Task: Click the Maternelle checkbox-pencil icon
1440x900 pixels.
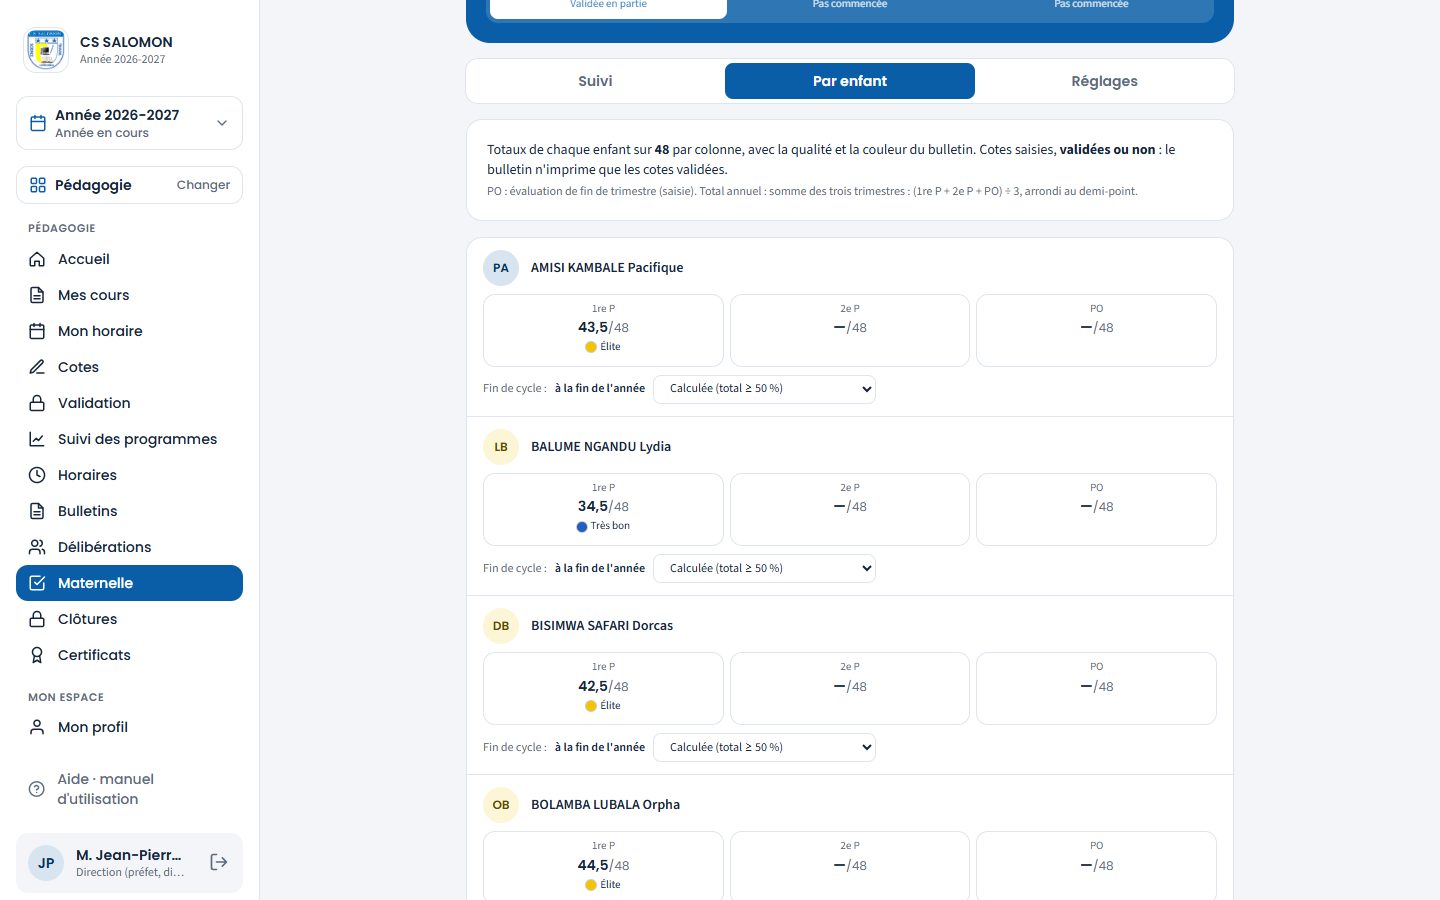Action: [37, 583]
